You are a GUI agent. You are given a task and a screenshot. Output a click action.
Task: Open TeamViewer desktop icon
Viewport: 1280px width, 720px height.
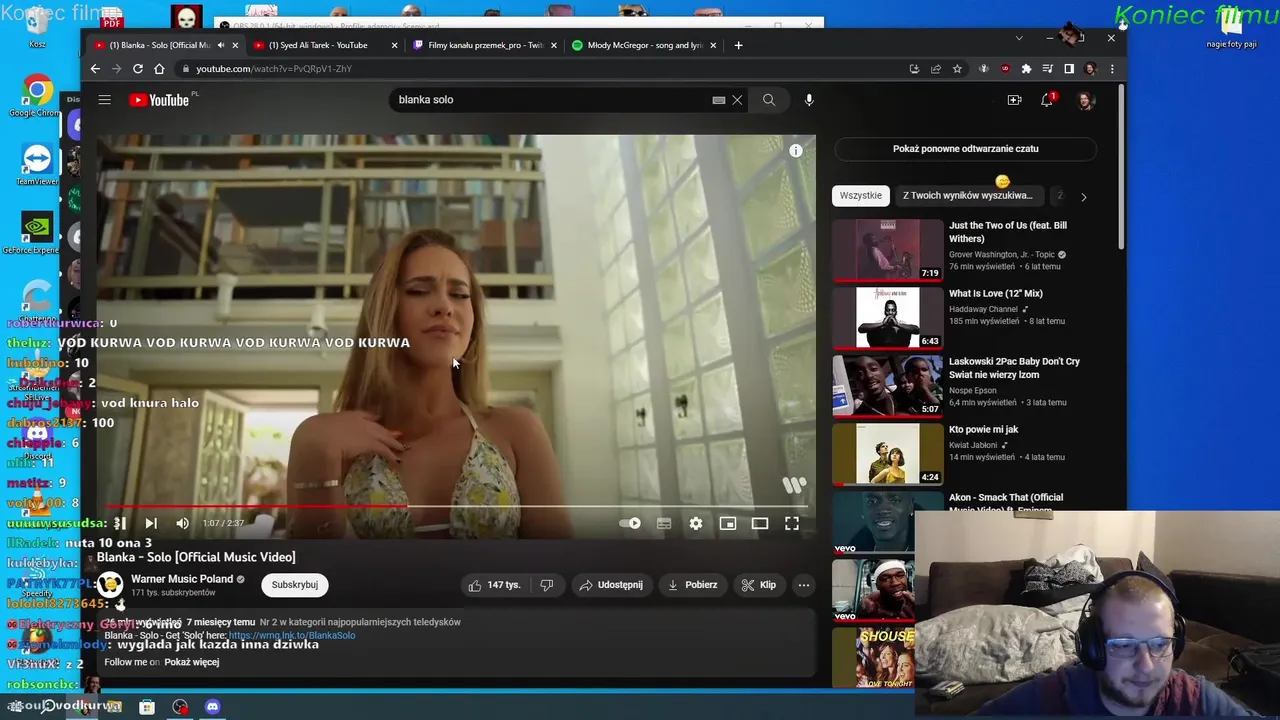click(37, 165)
